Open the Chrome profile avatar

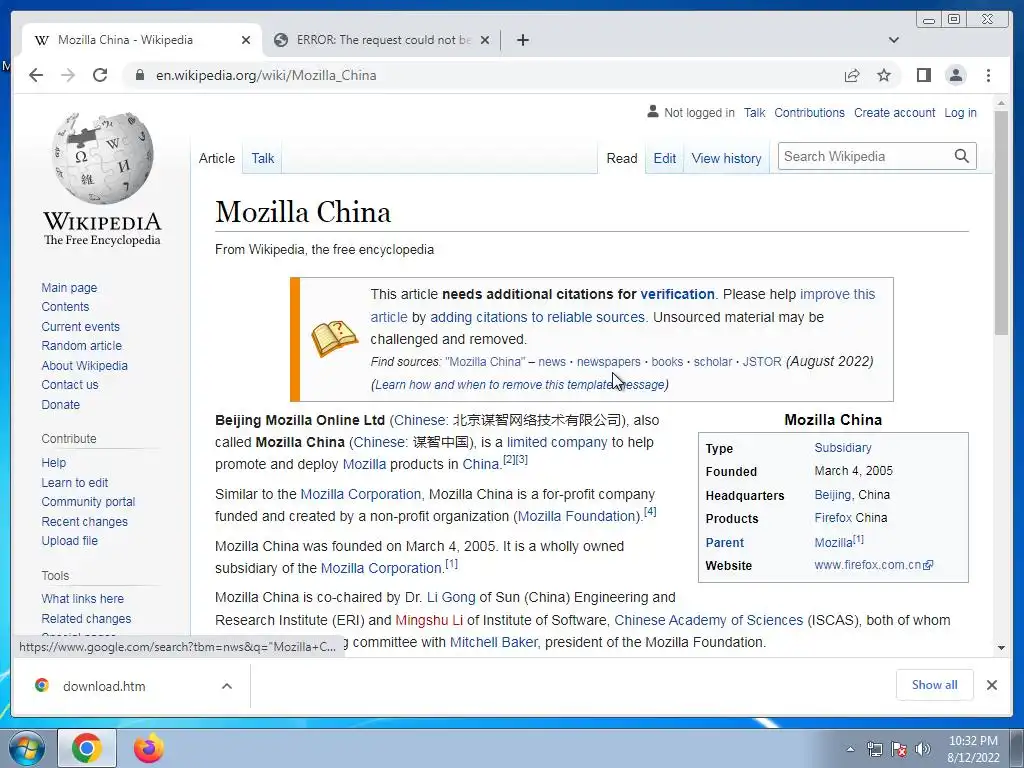[955, 75]
